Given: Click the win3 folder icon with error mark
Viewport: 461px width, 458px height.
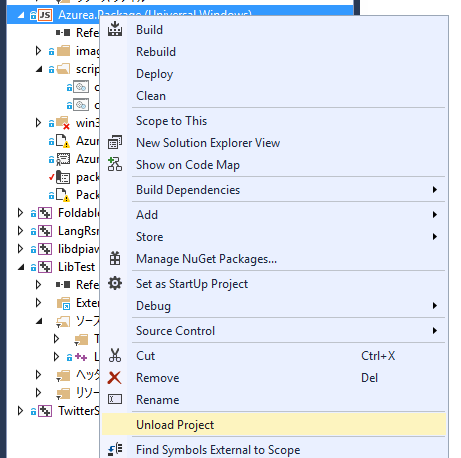Looking at the screenshot, I should pos(63,123).
